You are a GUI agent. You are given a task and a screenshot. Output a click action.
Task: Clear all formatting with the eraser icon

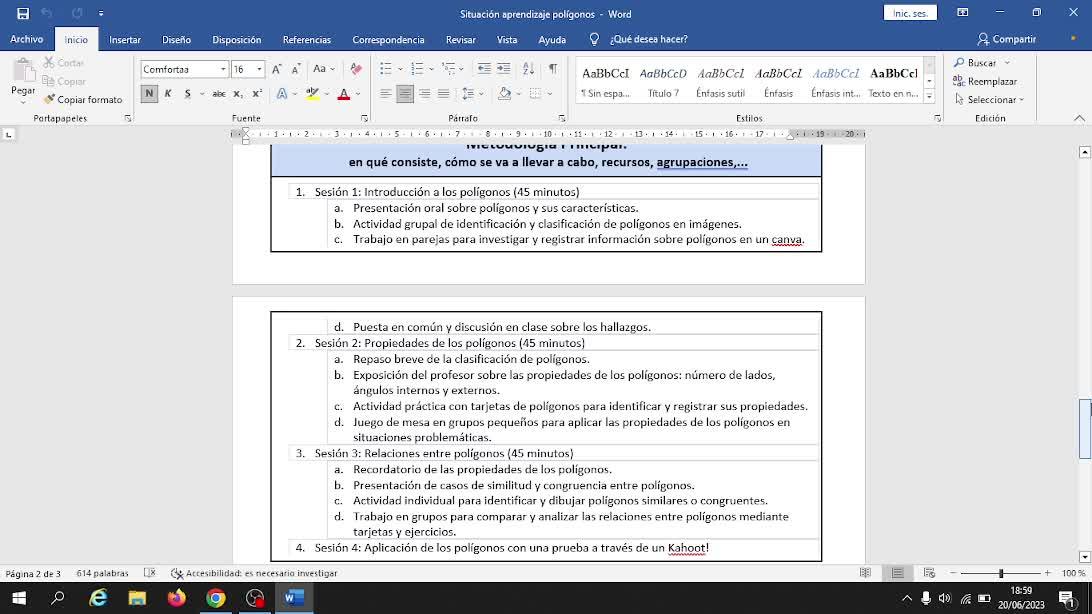[356, 69]
